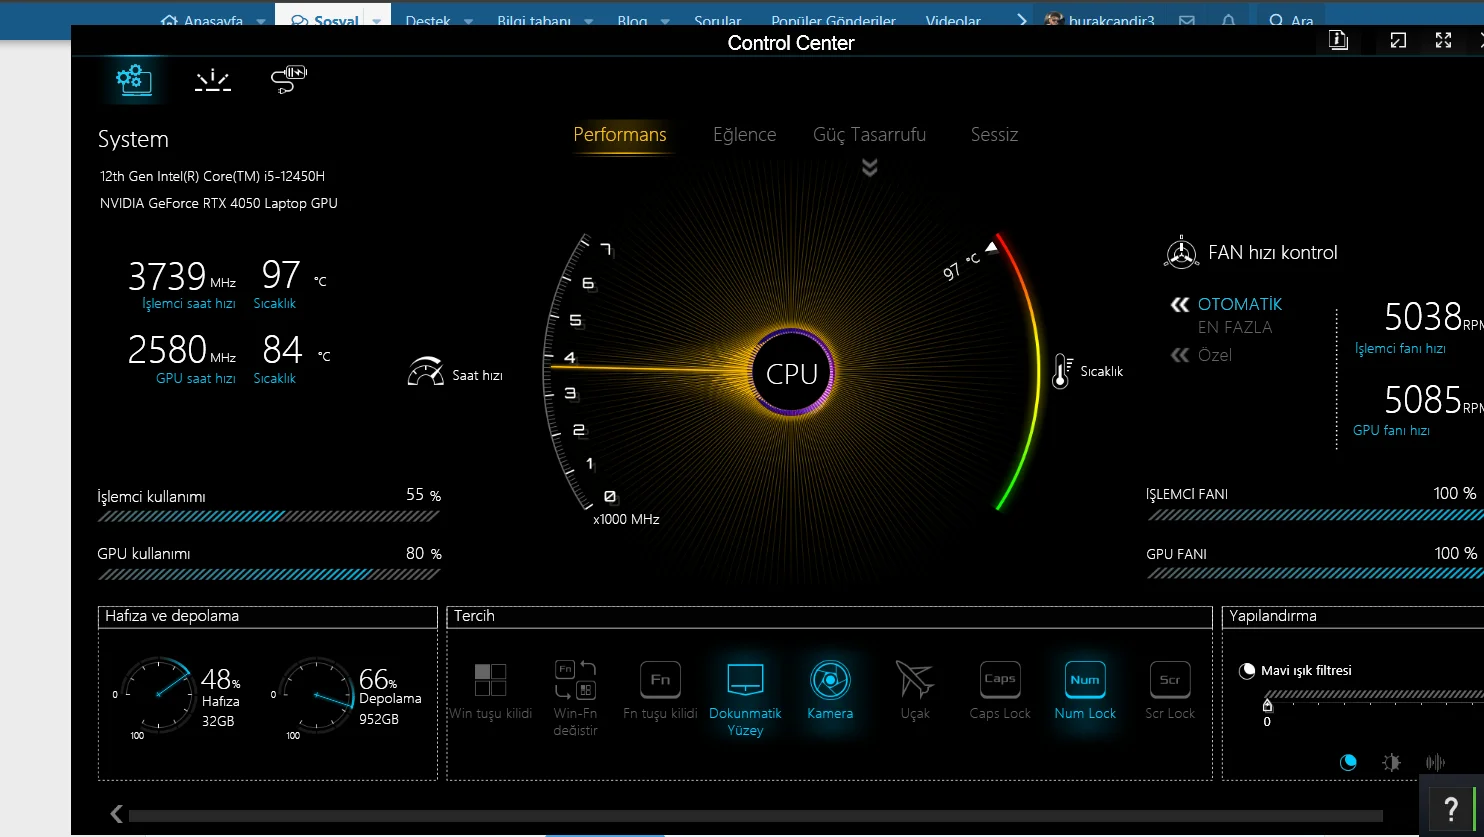
Task: Click the left arrow on bottom scrollbar
Action: point(117,814)
